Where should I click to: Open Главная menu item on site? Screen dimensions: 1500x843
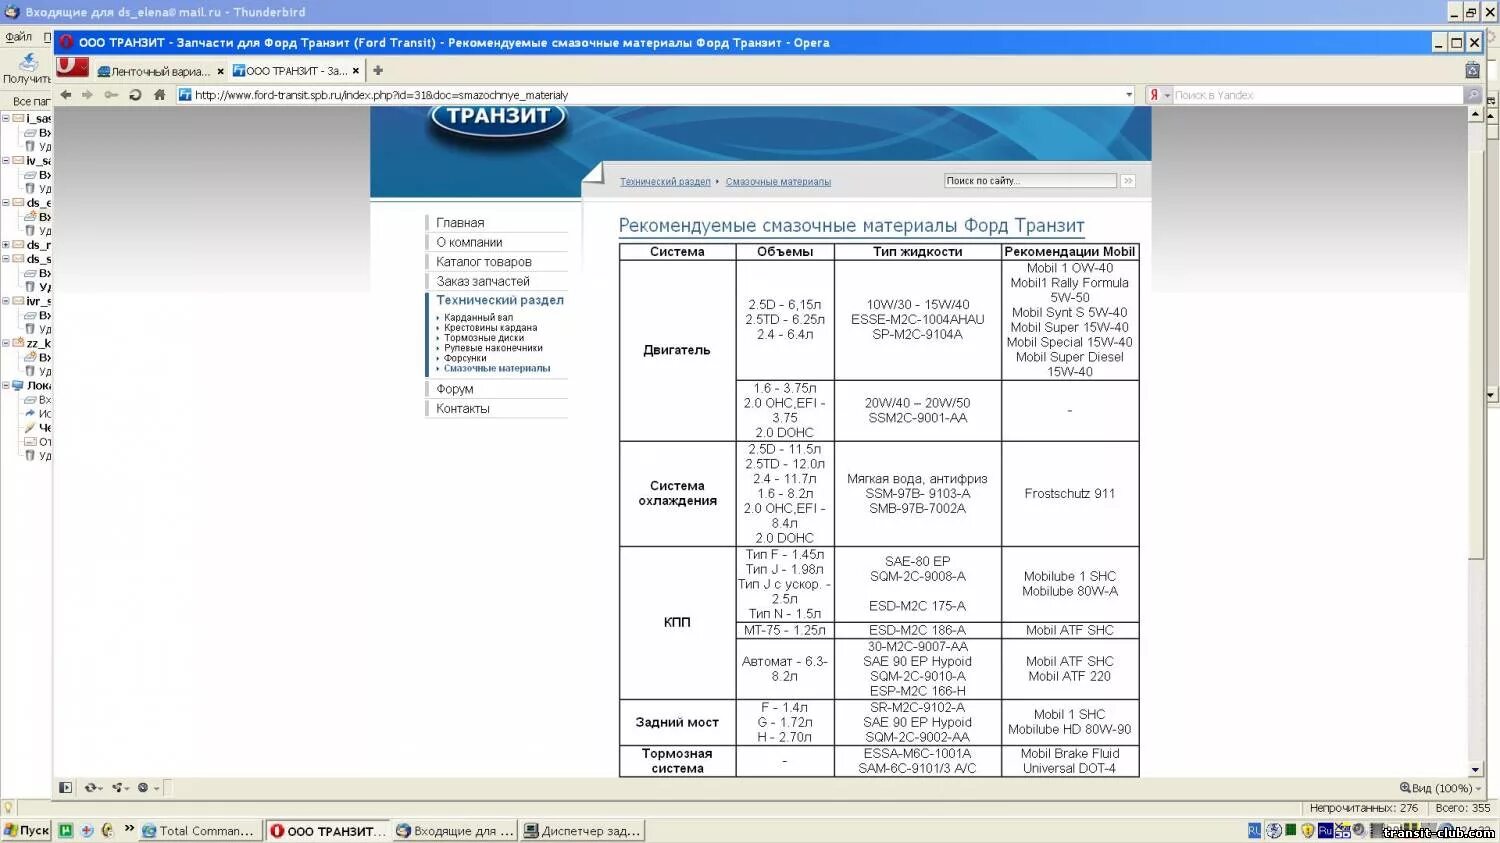(460, 223)
